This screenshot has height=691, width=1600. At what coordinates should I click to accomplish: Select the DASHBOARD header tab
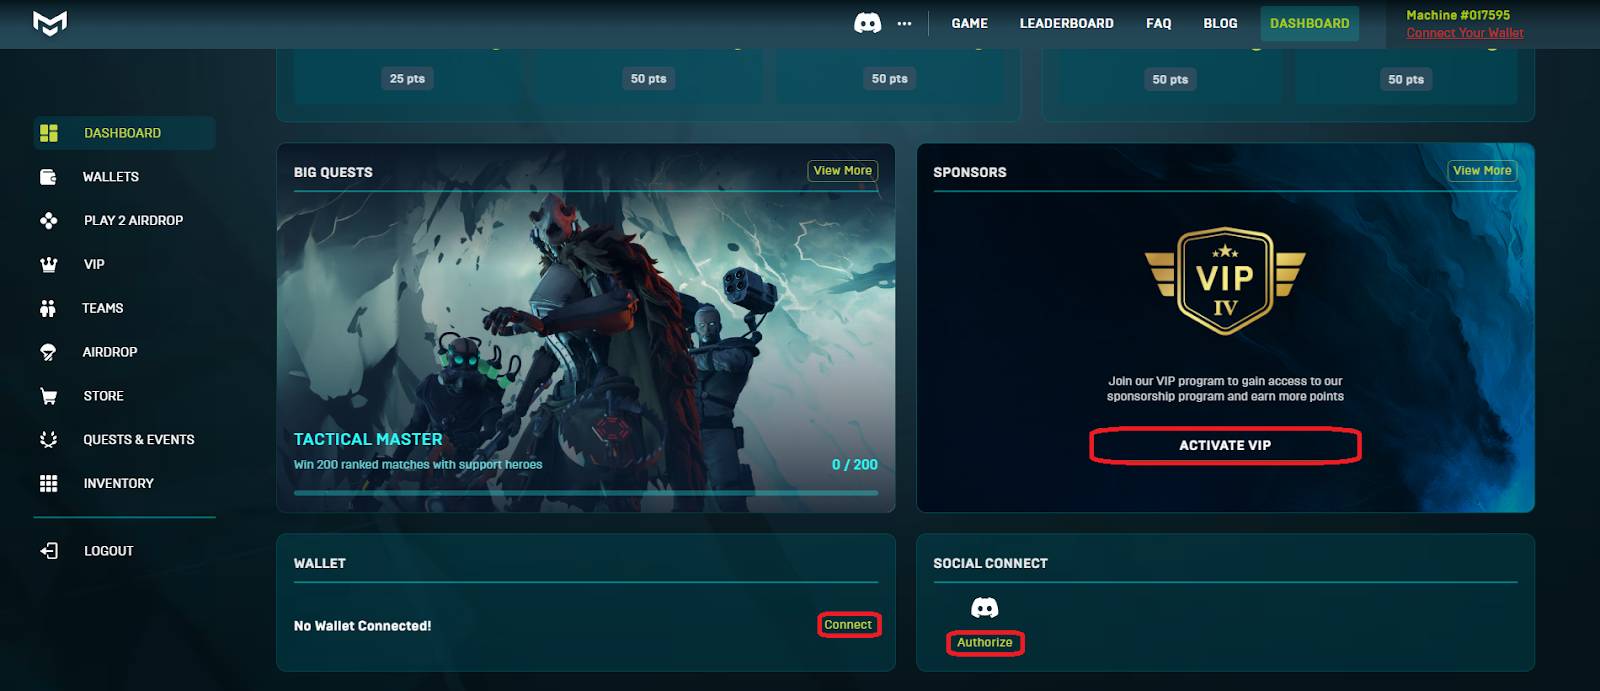point(1309,23)
